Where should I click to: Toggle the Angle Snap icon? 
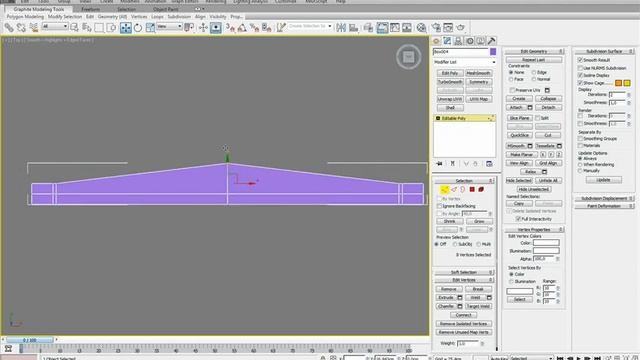[242, 27]
